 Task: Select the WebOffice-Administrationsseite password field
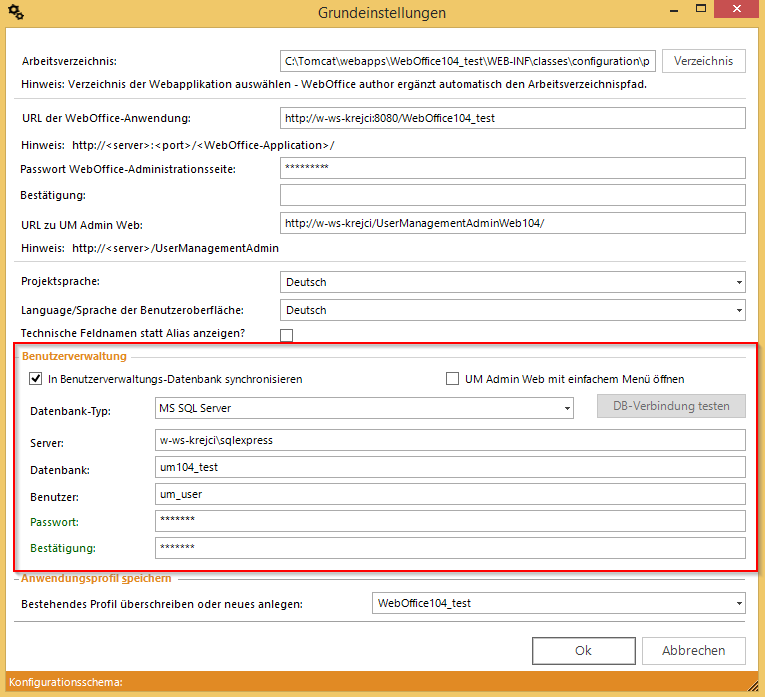pyautogui.click(x=512, y=168)
